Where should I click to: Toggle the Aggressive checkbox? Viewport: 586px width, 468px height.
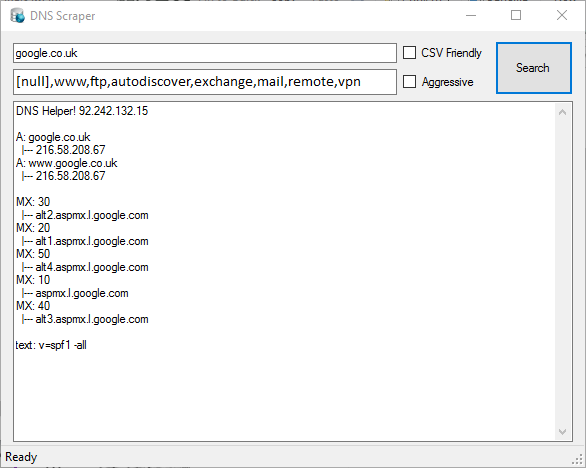[x=410, y=82]
